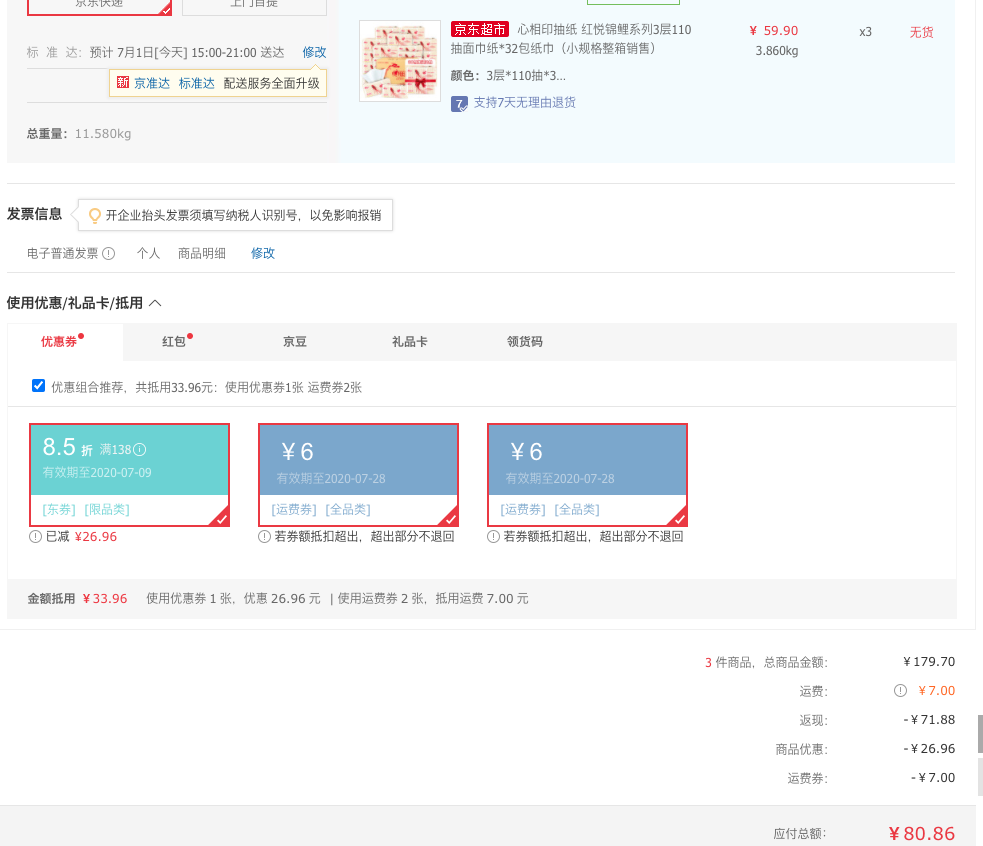Click the 京准达 link
The image size is (983, 846).
[152, 83]
